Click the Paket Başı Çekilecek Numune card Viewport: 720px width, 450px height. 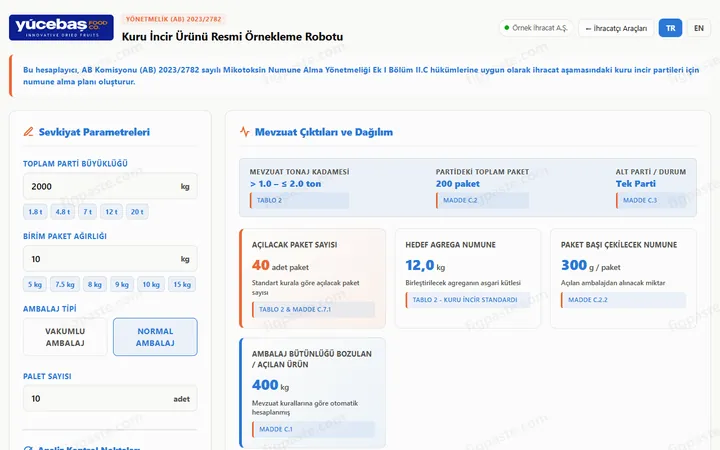click(623, 279)
